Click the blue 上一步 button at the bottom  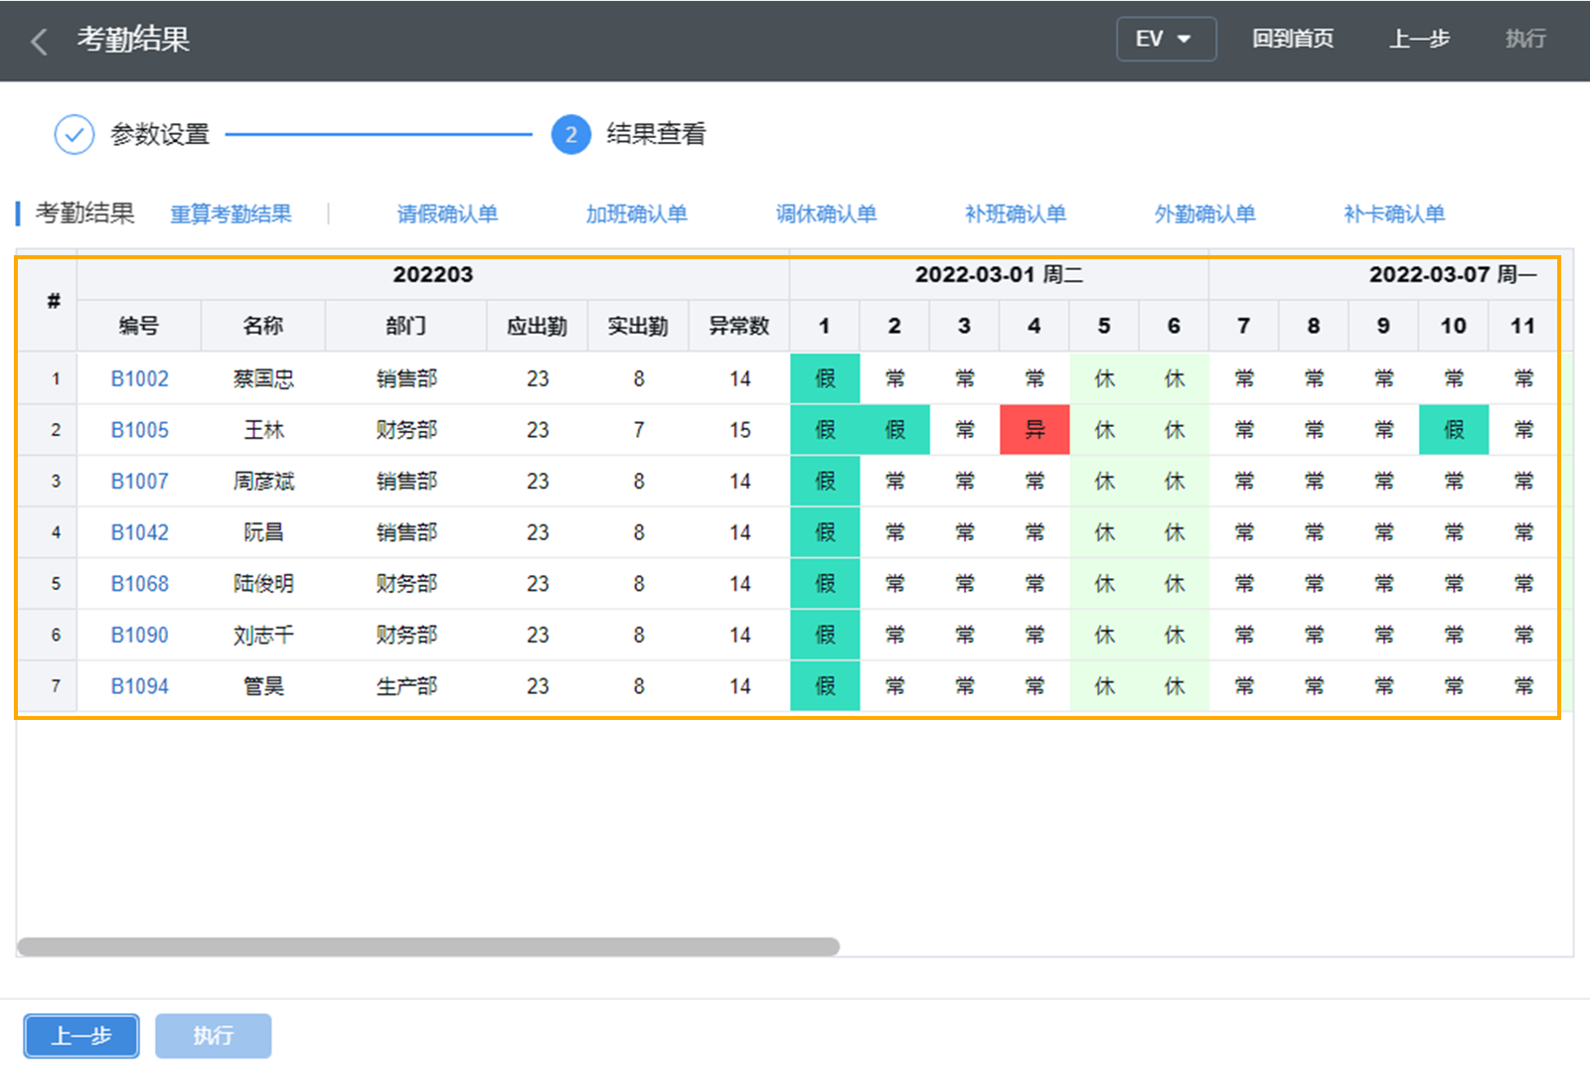coord(82,1036)
